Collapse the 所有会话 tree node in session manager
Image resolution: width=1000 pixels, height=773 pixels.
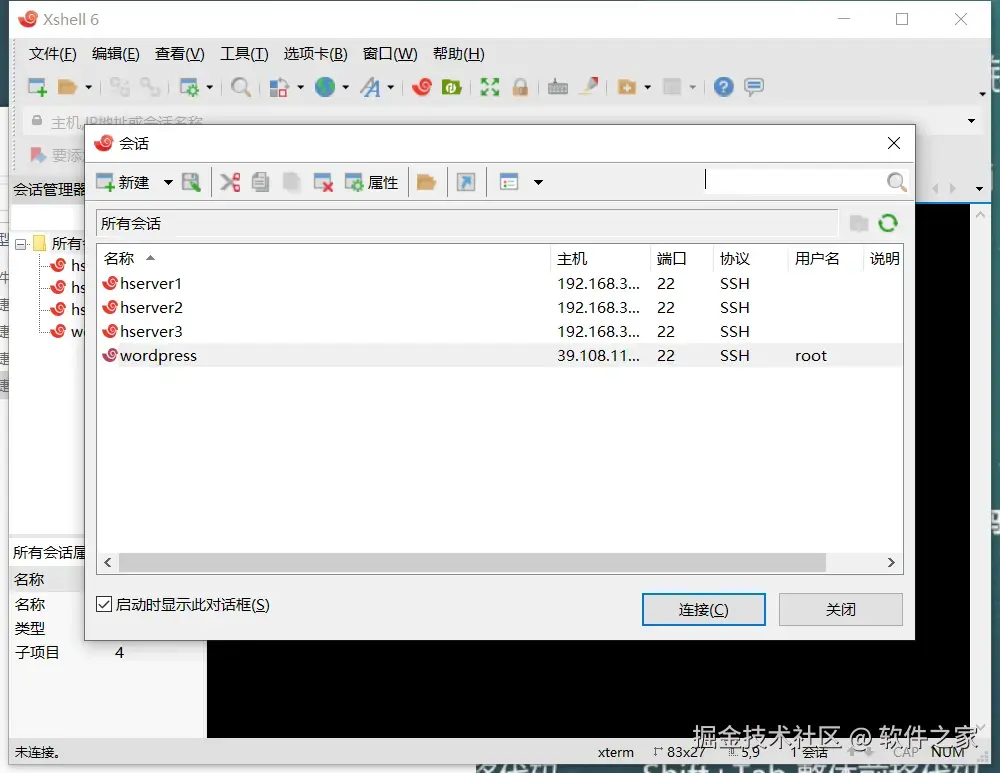(x=21, y=244)
